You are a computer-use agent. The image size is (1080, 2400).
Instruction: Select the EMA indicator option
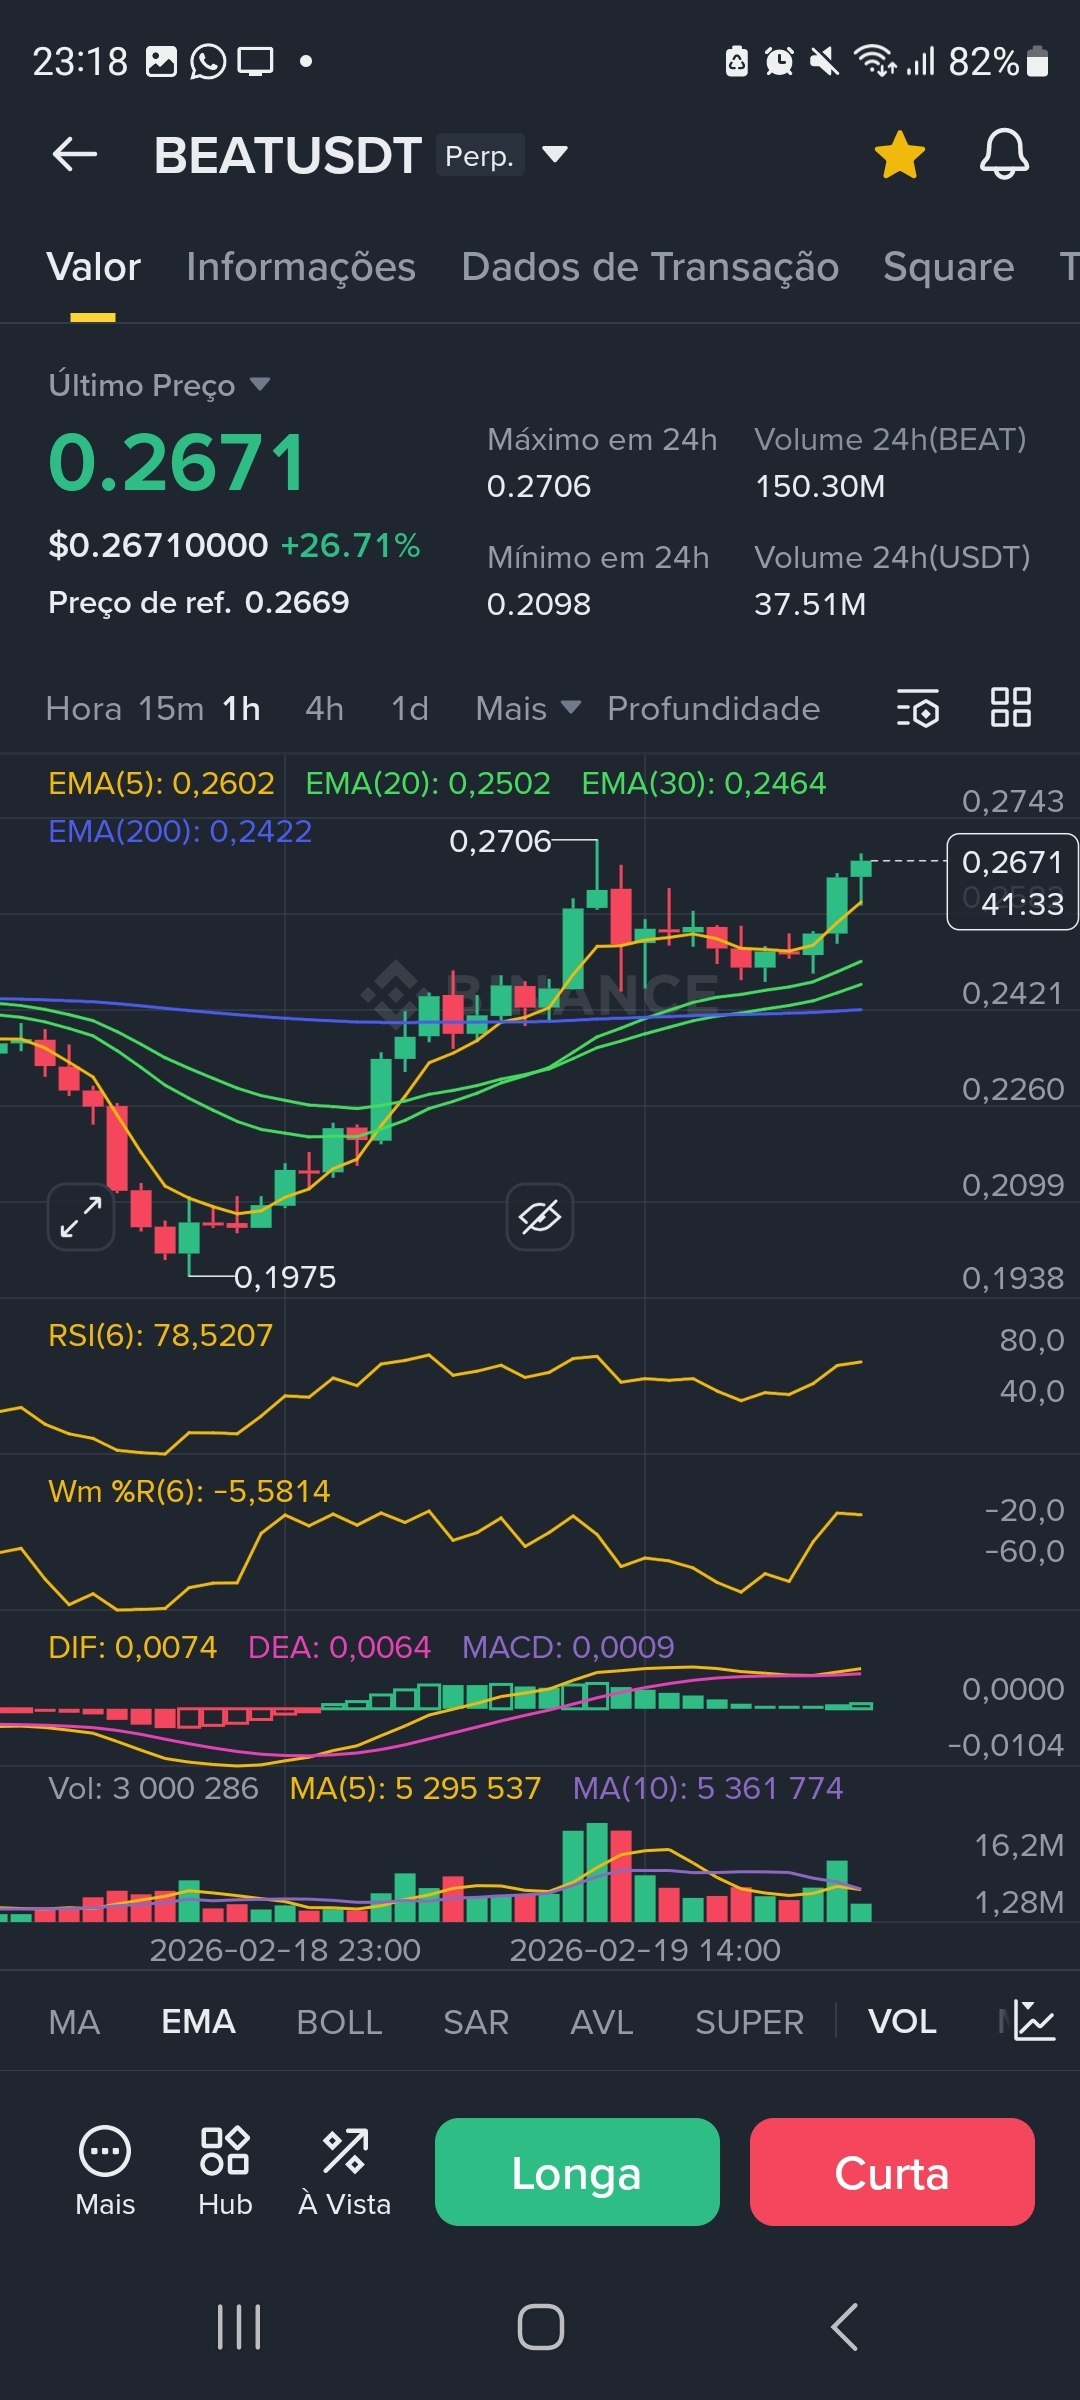tap(198, 2022)
